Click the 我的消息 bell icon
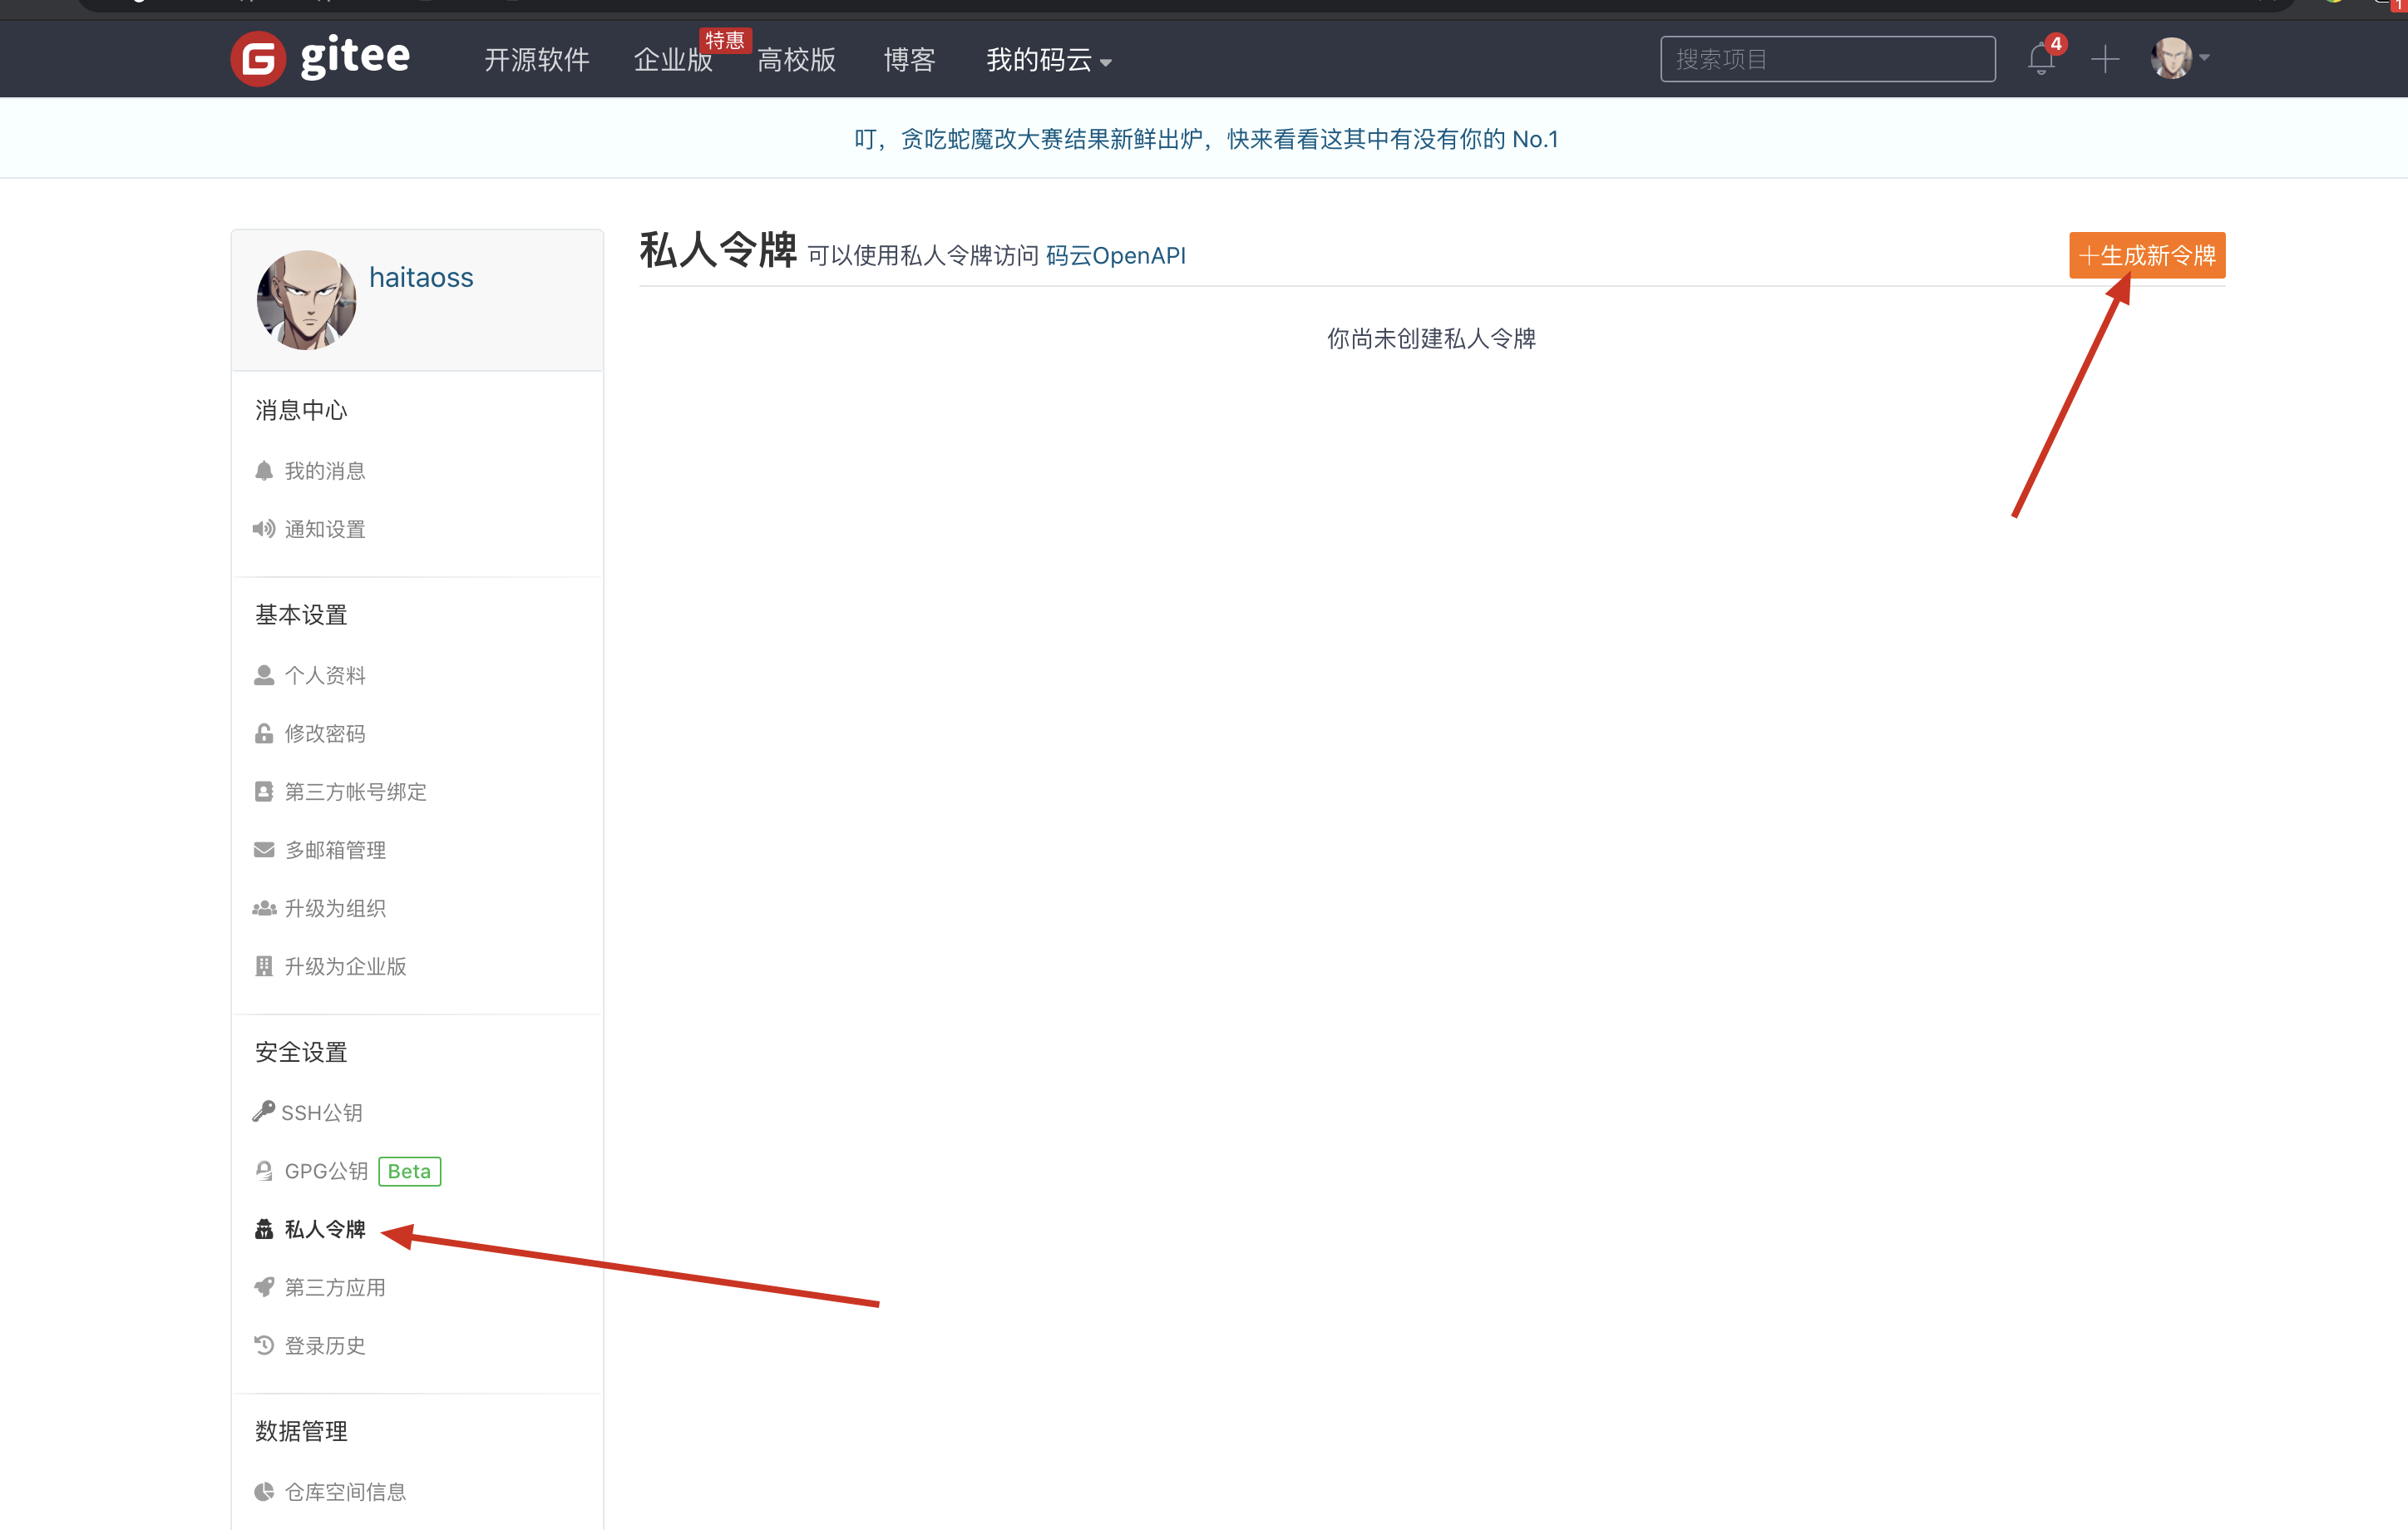Screen dimensions: 2408x1530 click(x=263, y=471)
